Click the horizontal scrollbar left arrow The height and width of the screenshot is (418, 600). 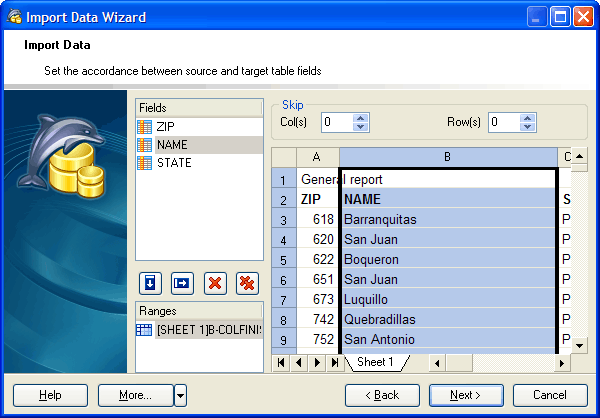coord(437,363)
